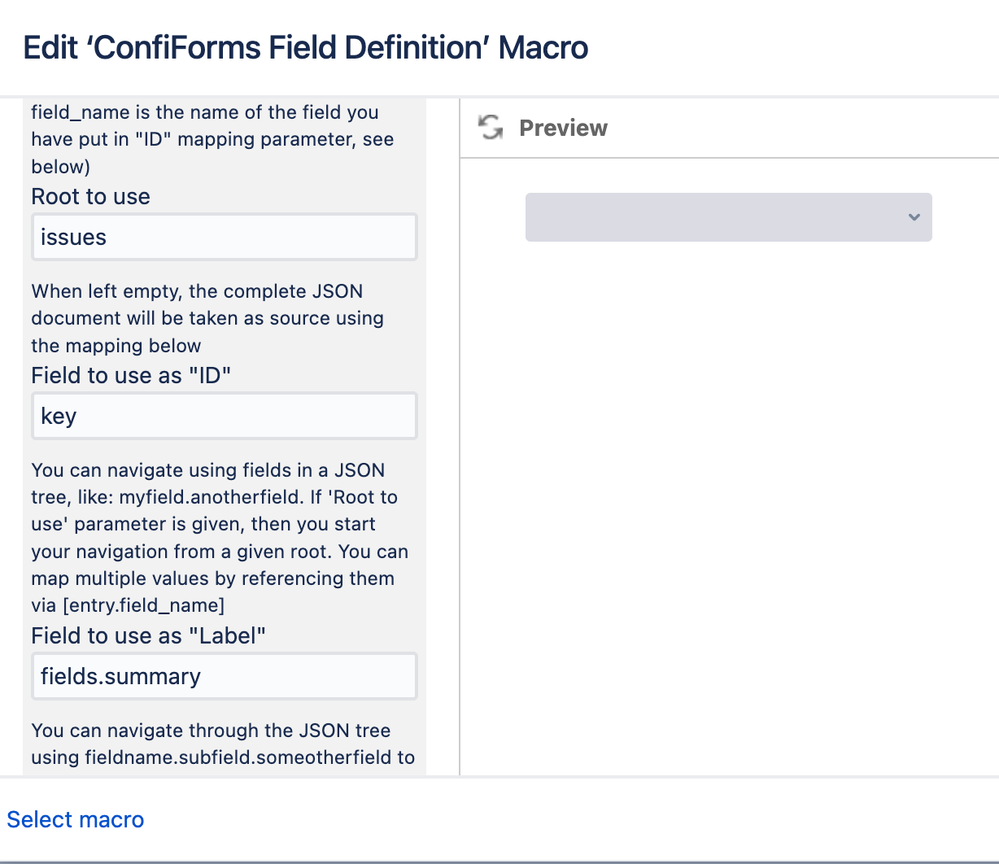This screenshot has width=999, height=864.
Task: Click the blank preview pane below the dropdown
Action: coord(729,510)
